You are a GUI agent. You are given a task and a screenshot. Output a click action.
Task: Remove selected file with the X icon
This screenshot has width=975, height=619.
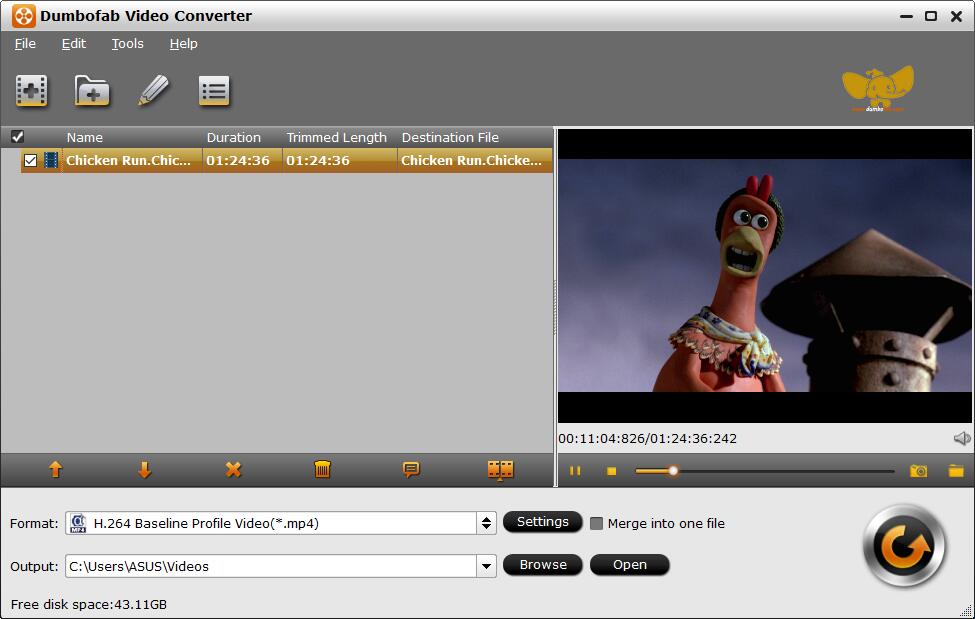pos(233,470)
